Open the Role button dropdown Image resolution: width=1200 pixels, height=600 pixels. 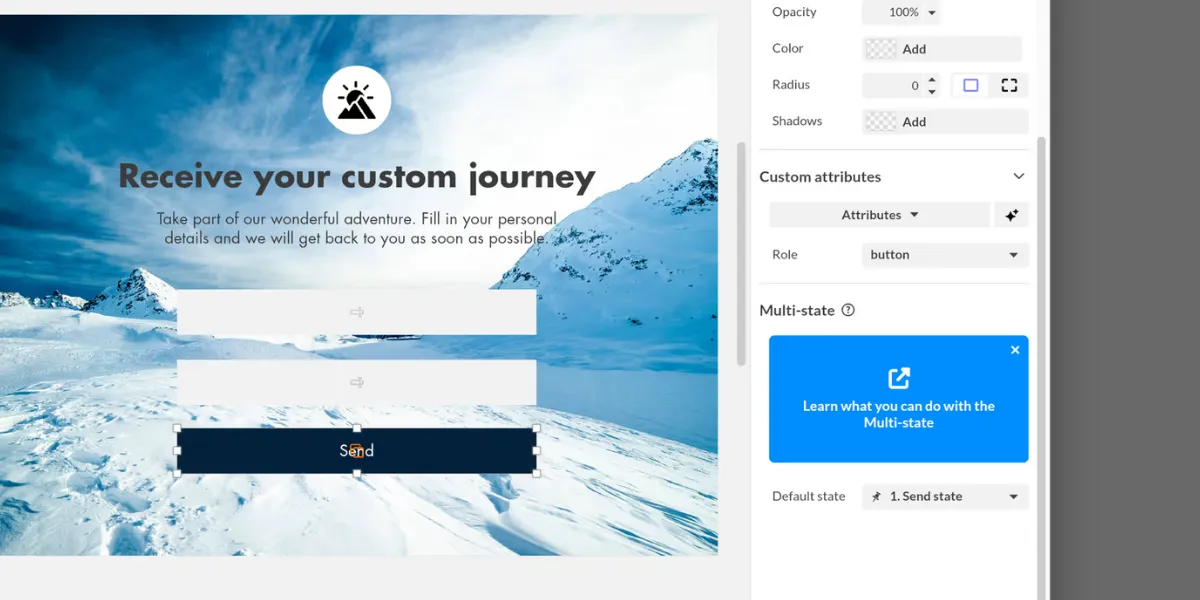[945, 255]
